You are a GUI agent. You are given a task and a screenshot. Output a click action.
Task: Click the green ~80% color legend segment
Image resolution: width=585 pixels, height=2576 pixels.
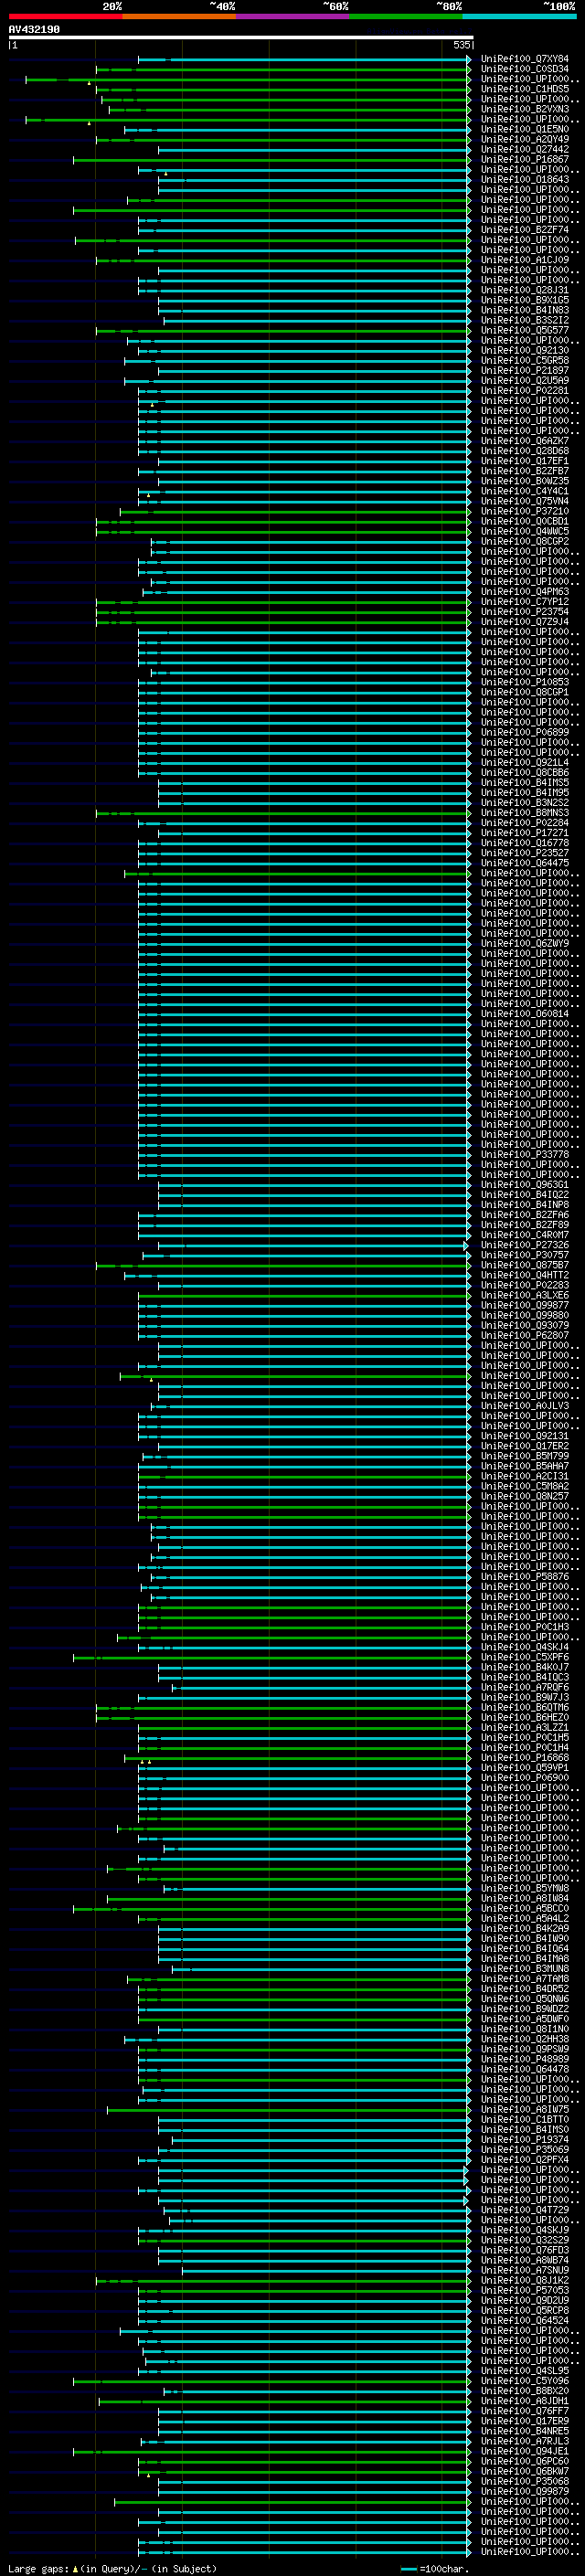pyautogui.click(x=406, y=16)
